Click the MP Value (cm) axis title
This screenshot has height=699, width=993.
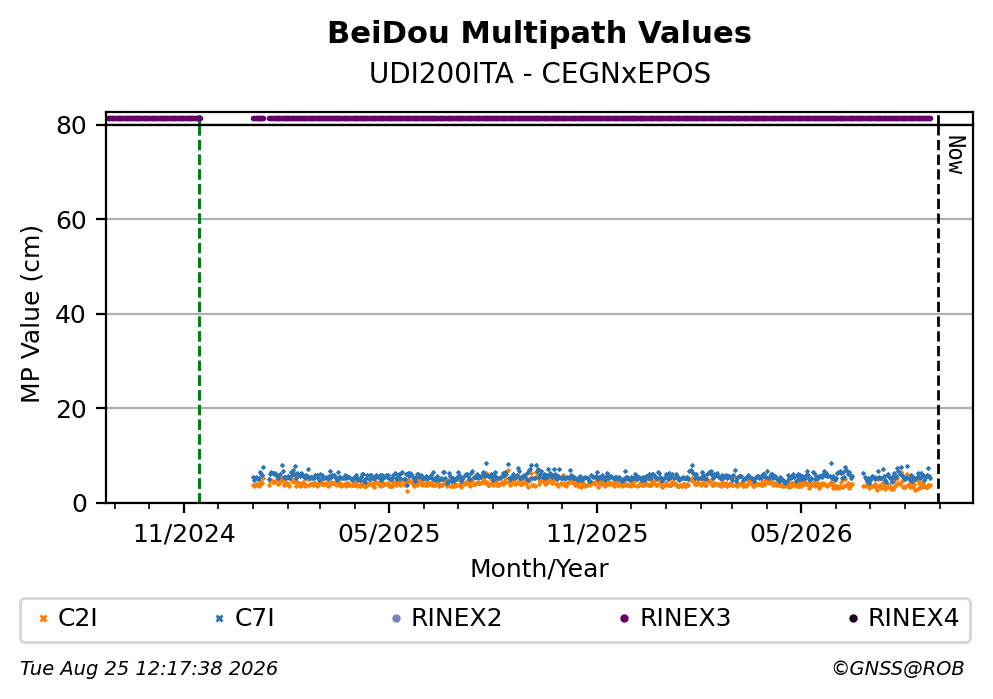click(x=30, y=314)
